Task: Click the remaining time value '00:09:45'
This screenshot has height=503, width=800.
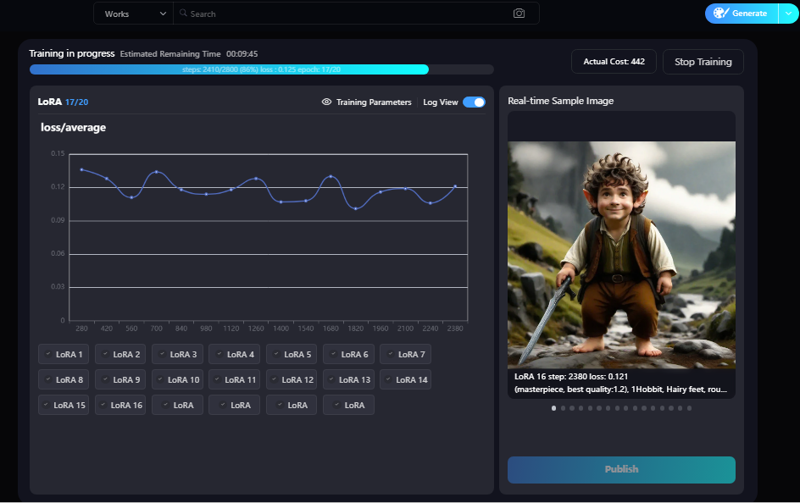Action: (242, 54)
